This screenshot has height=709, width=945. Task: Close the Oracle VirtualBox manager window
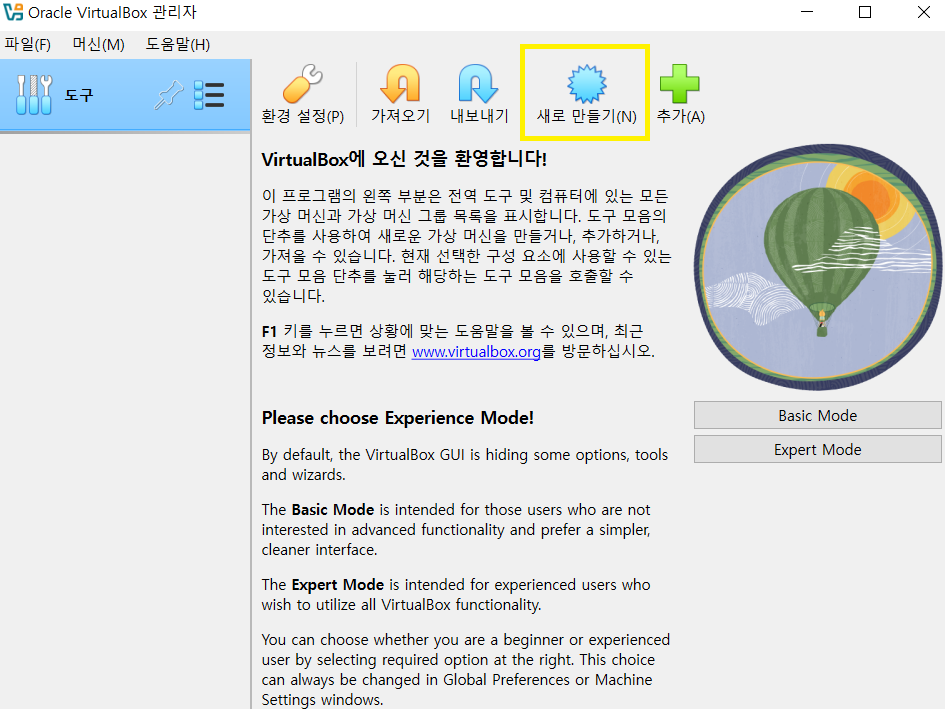[923, 12]
